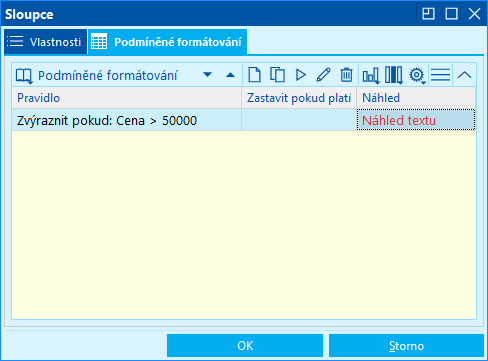Click the hamburger lines menu icon
The image size is (488, 361).
point(440,75)
